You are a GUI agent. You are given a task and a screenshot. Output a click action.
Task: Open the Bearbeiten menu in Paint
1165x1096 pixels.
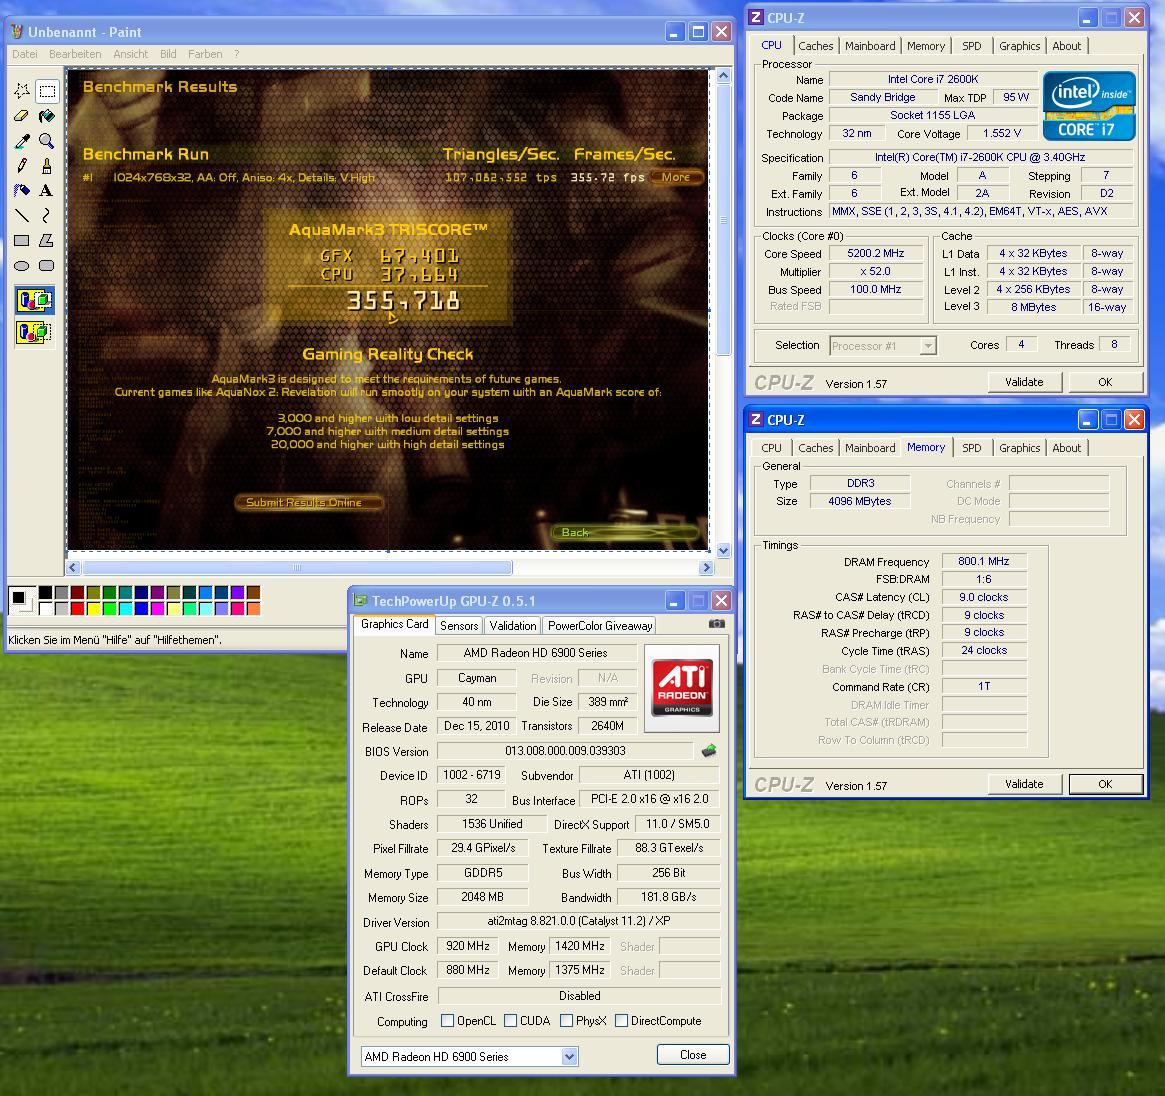click(x=75, y=54)
